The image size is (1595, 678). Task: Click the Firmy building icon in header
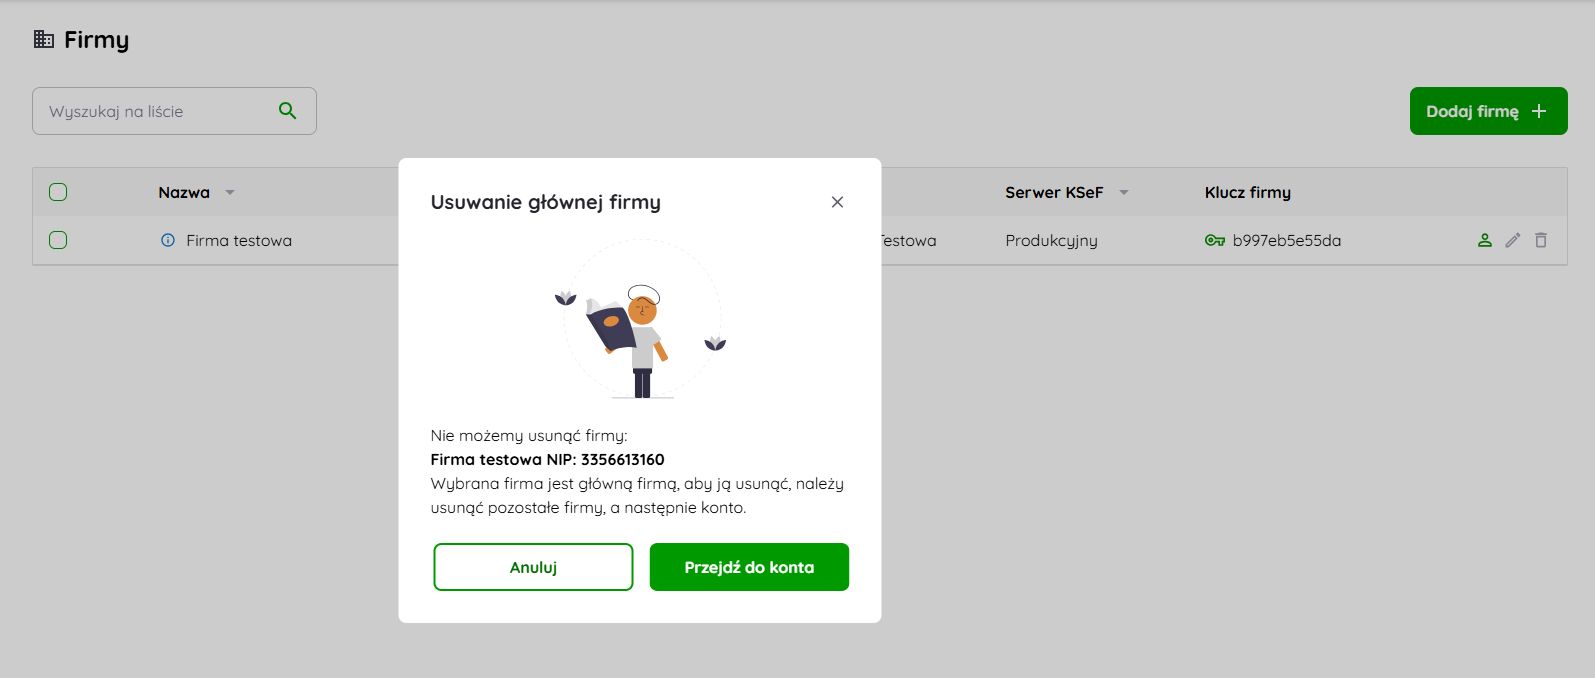tap(44, 39)
